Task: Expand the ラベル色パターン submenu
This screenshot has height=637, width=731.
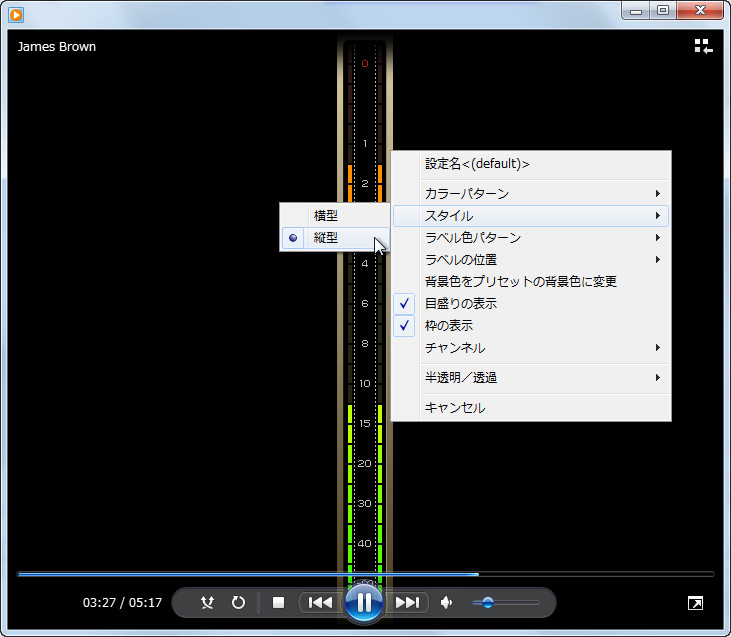Action: click(x=531, y=238)
